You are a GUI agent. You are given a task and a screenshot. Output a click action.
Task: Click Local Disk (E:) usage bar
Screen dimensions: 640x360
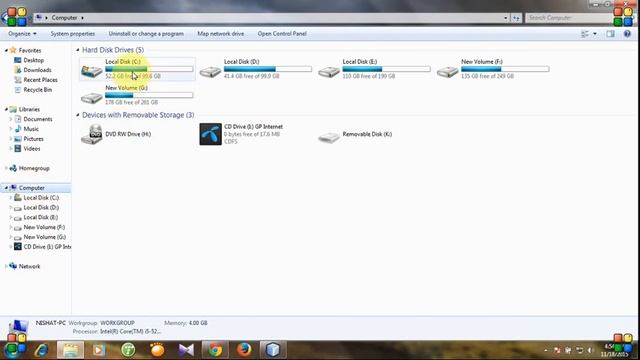(x=386, y=69)
